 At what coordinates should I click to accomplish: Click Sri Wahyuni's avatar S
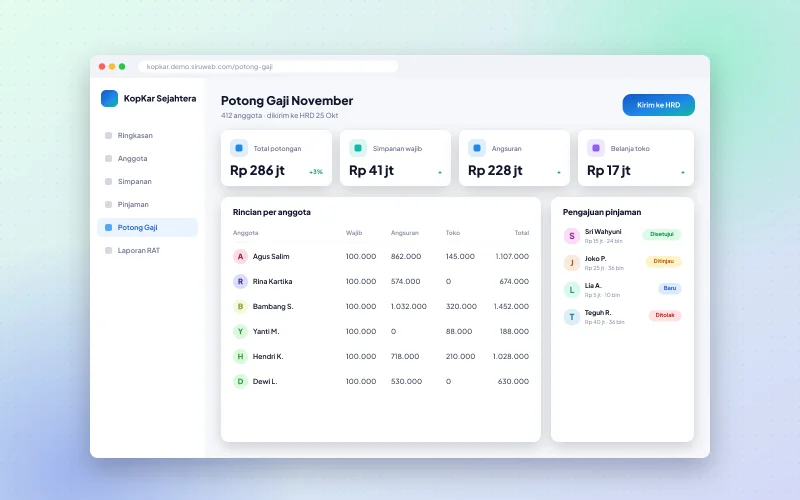pyautogui.click(x=571, y=236)
